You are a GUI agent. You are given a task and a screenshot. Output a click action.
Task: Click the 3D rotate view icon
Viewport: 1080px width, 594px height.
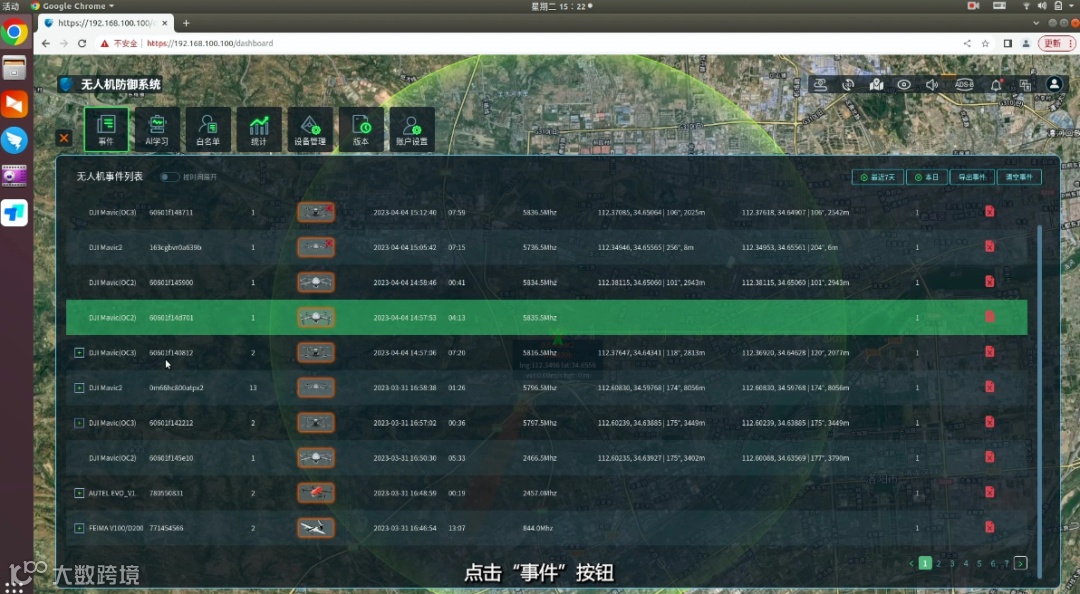click(x=848, y=85)
